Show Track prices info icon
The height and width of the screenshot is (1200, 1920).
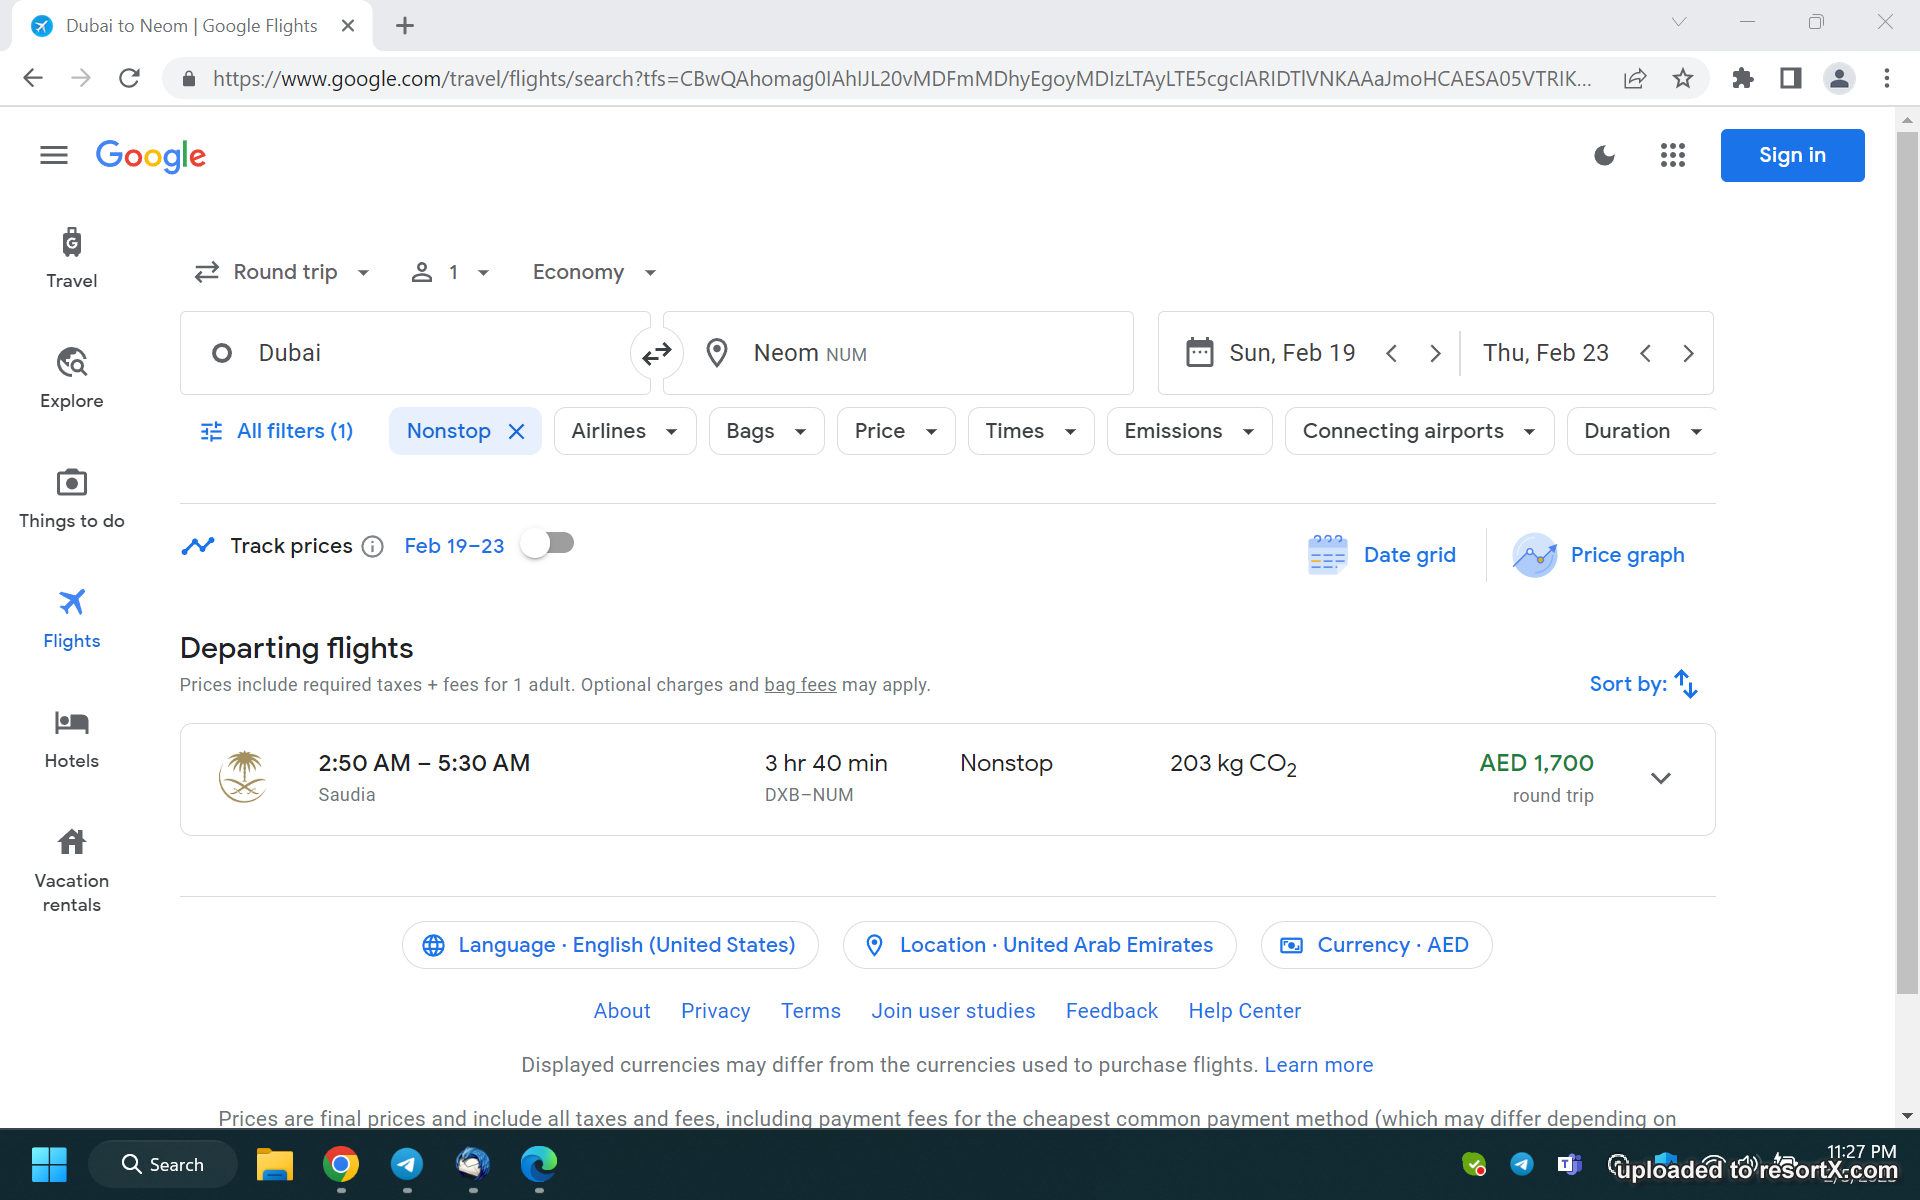tap(372, 546)
